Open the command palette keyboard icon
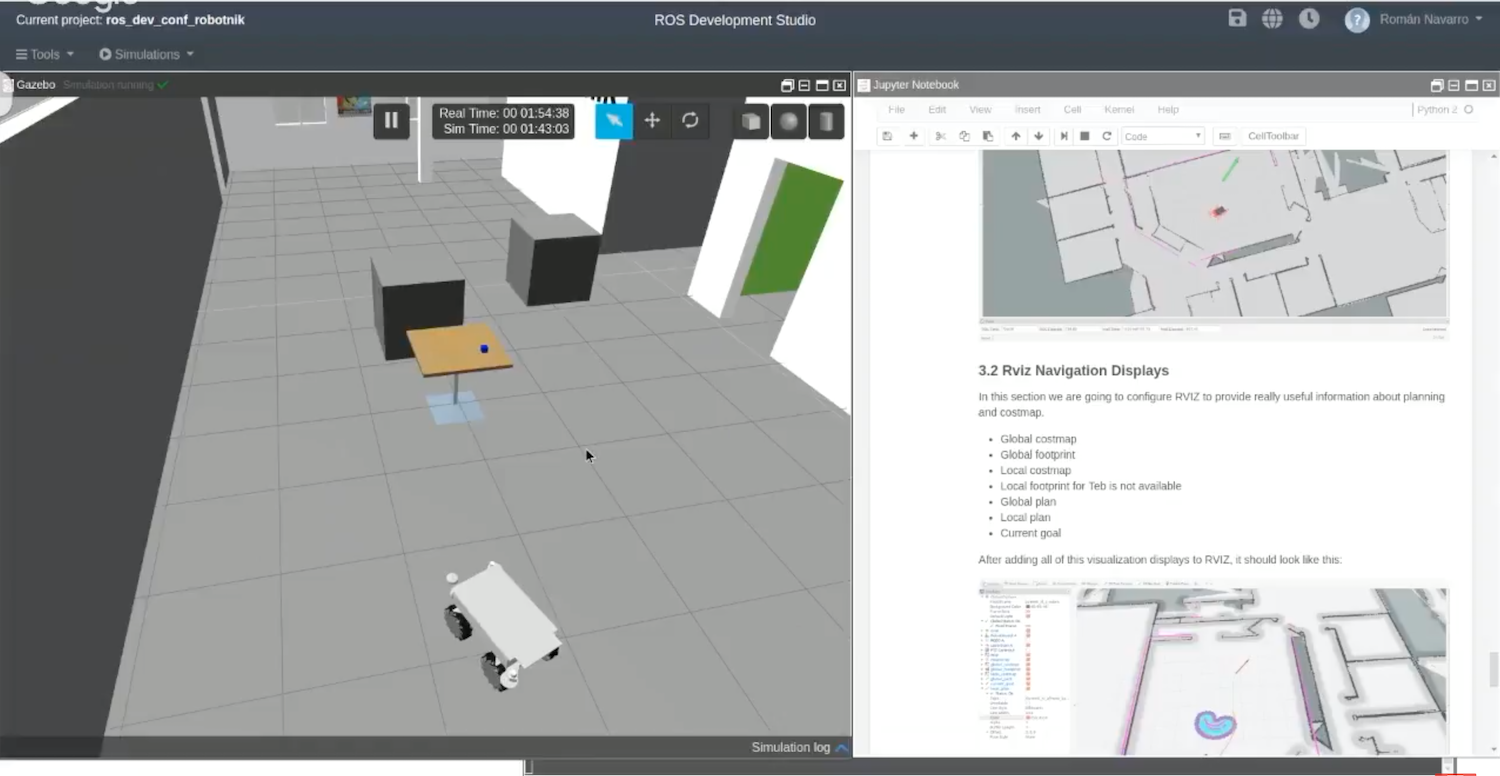 [1224, 136]
